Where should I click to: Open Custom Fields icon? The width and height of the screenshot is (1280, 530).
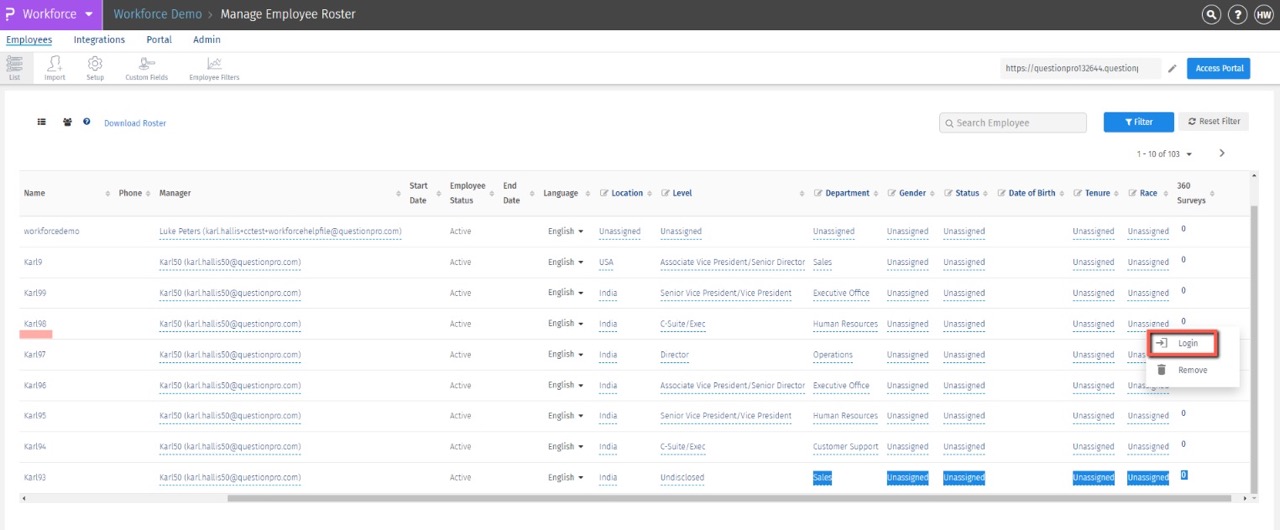146,65
